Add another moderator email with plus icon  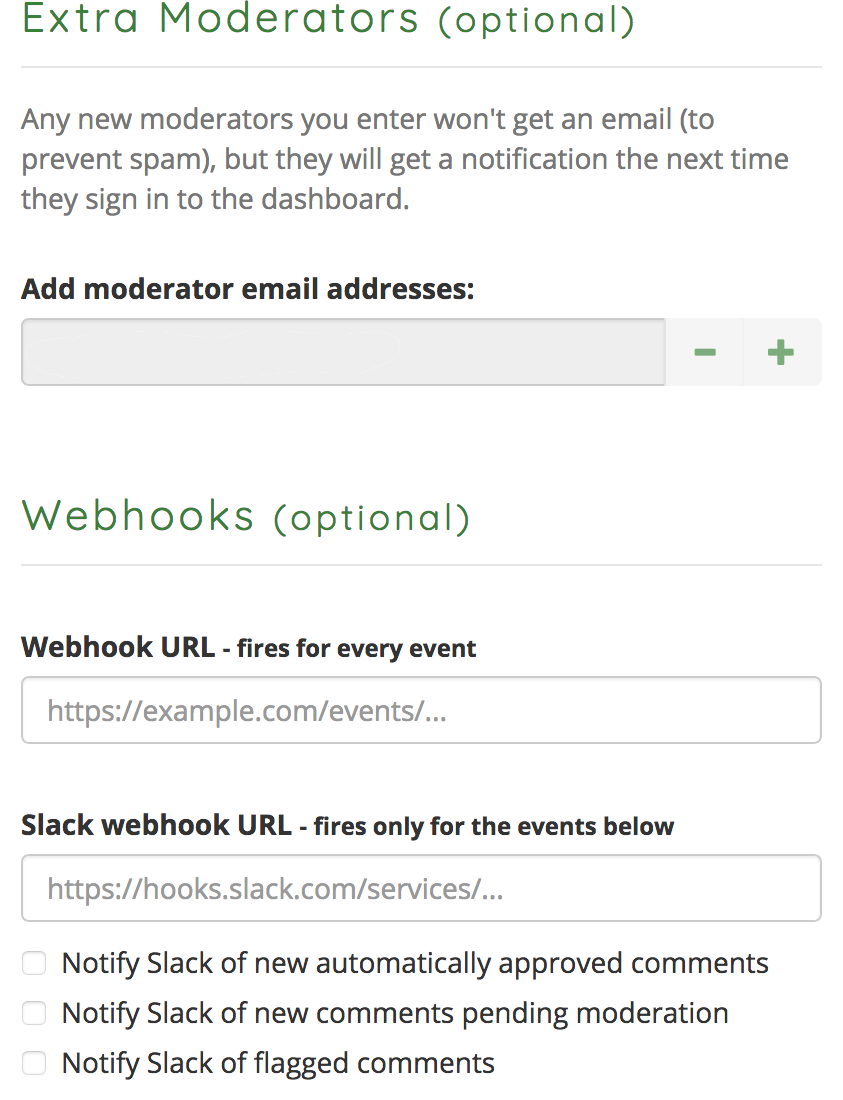coord(781,352)
